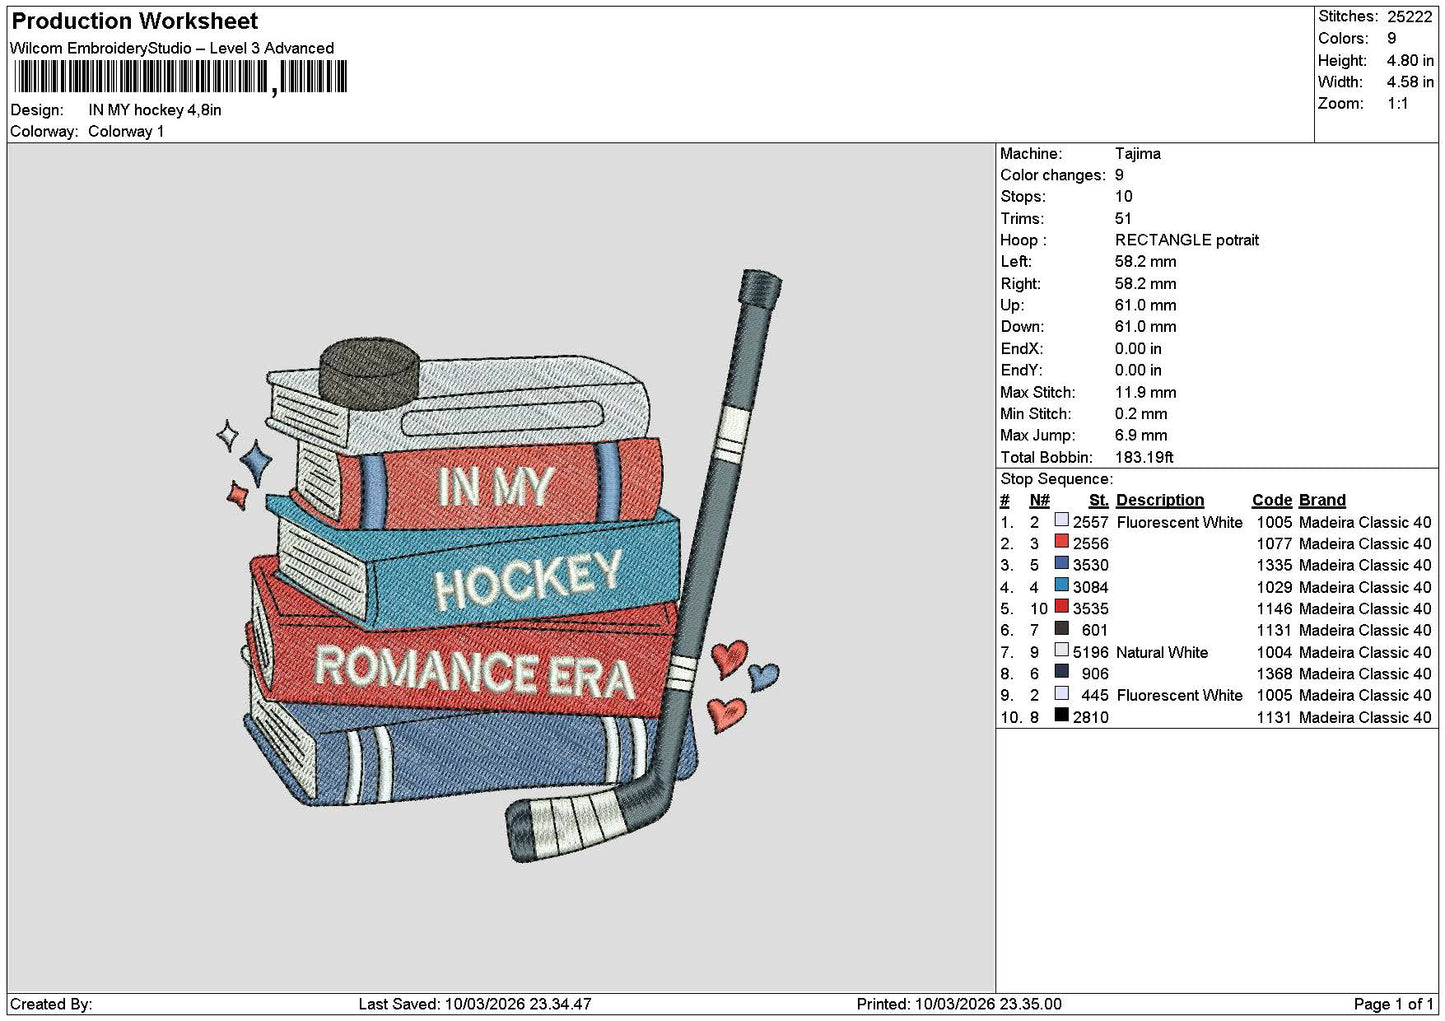Screen dimensions: 1445x1021
Task: Click the Description column header
Action: (1160, 500)
